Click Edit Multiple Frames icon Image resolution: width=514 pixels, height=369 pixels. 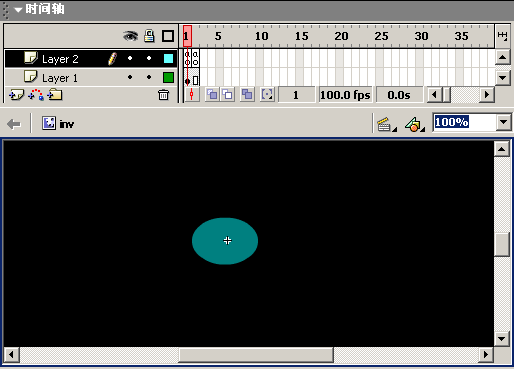pyautogui.click(x=247, y=95)
